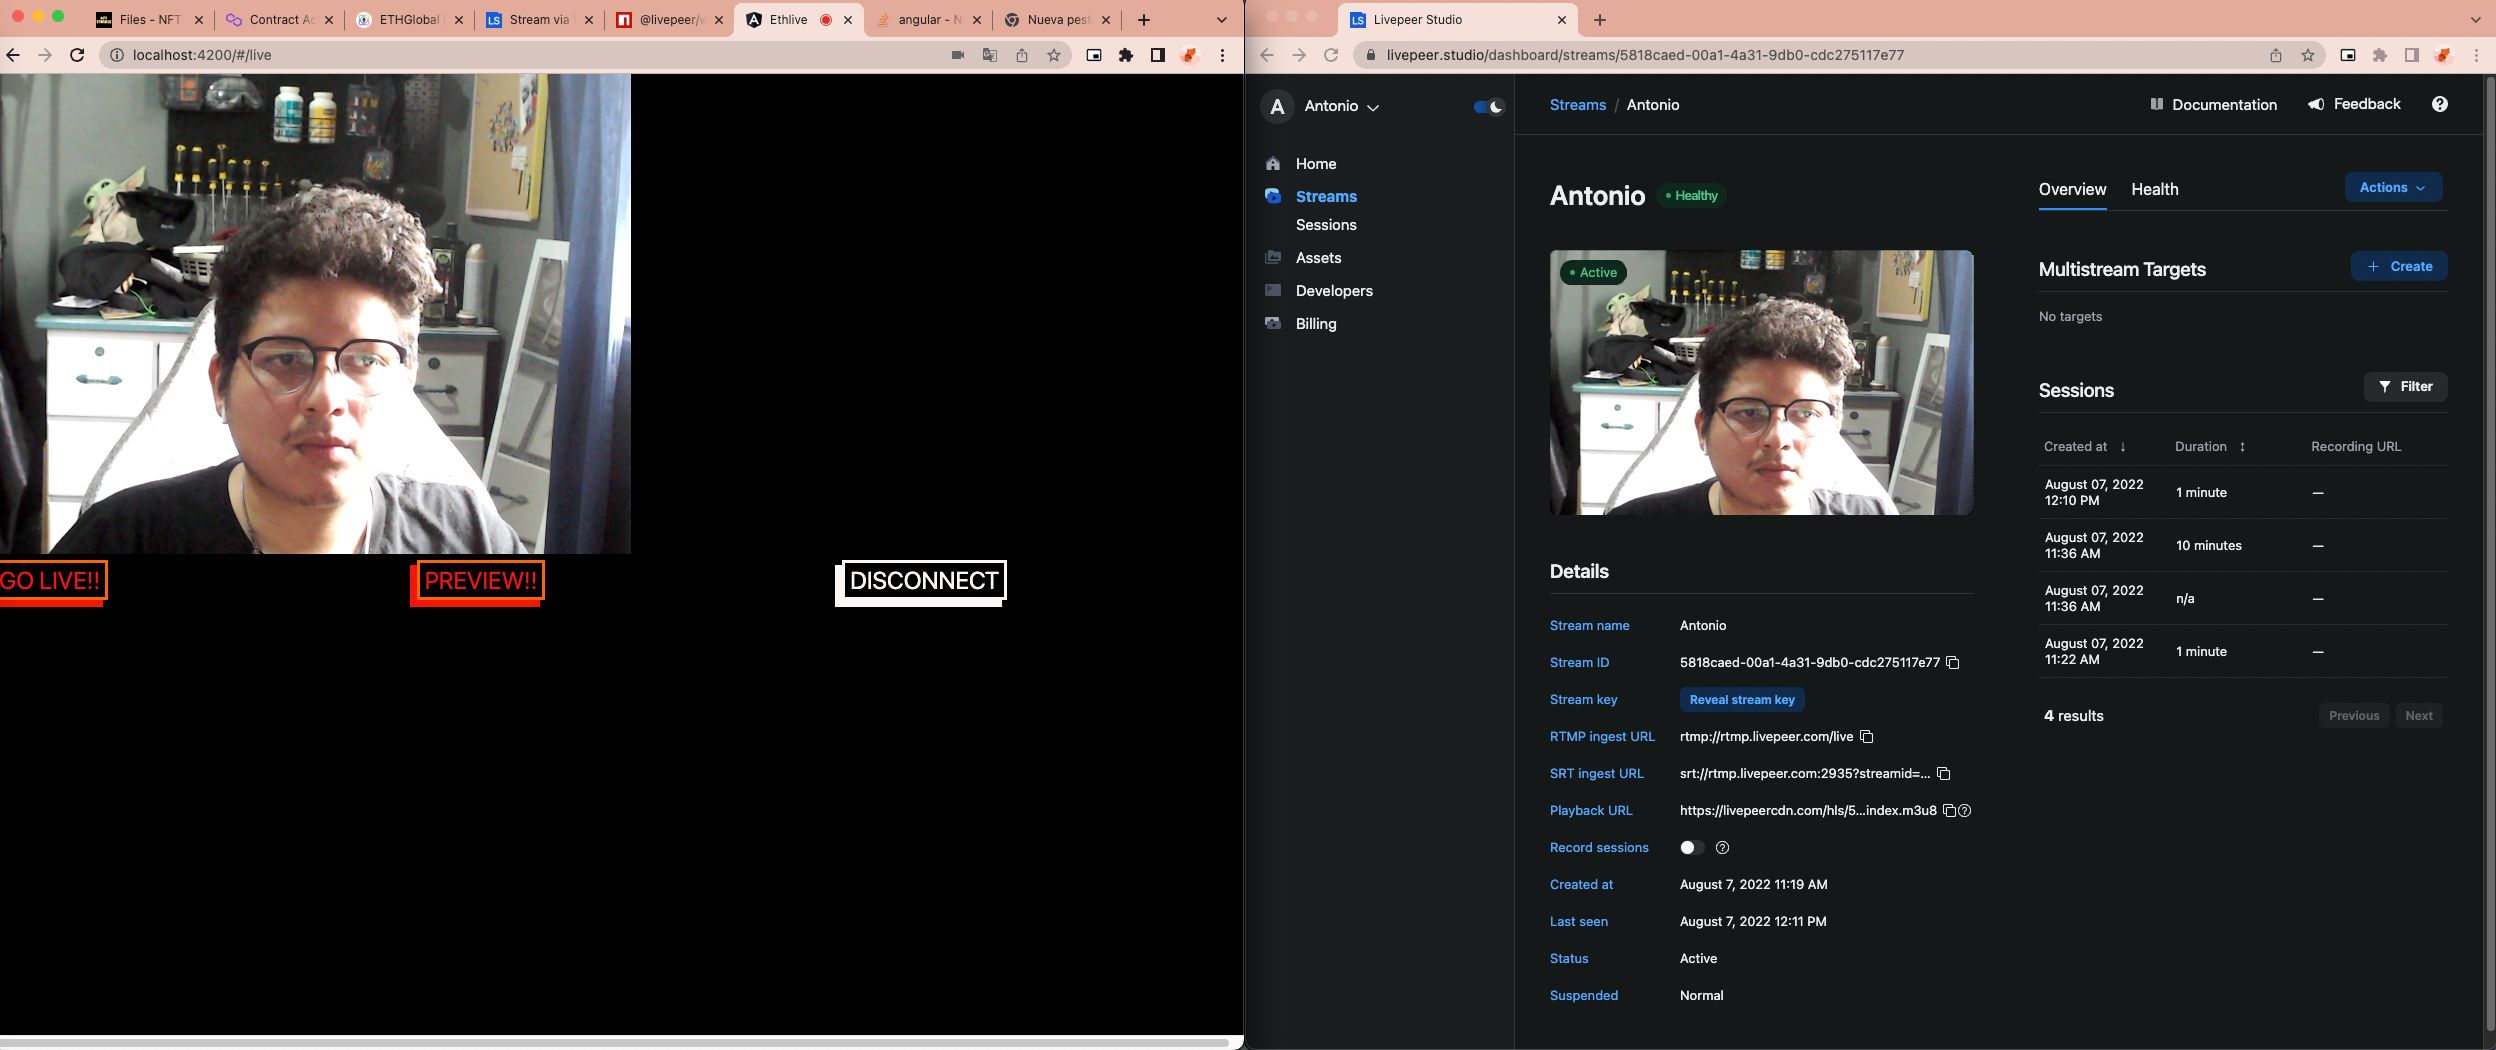
Task: Switch to the Contract browser tab
Action: pos(282,20)
